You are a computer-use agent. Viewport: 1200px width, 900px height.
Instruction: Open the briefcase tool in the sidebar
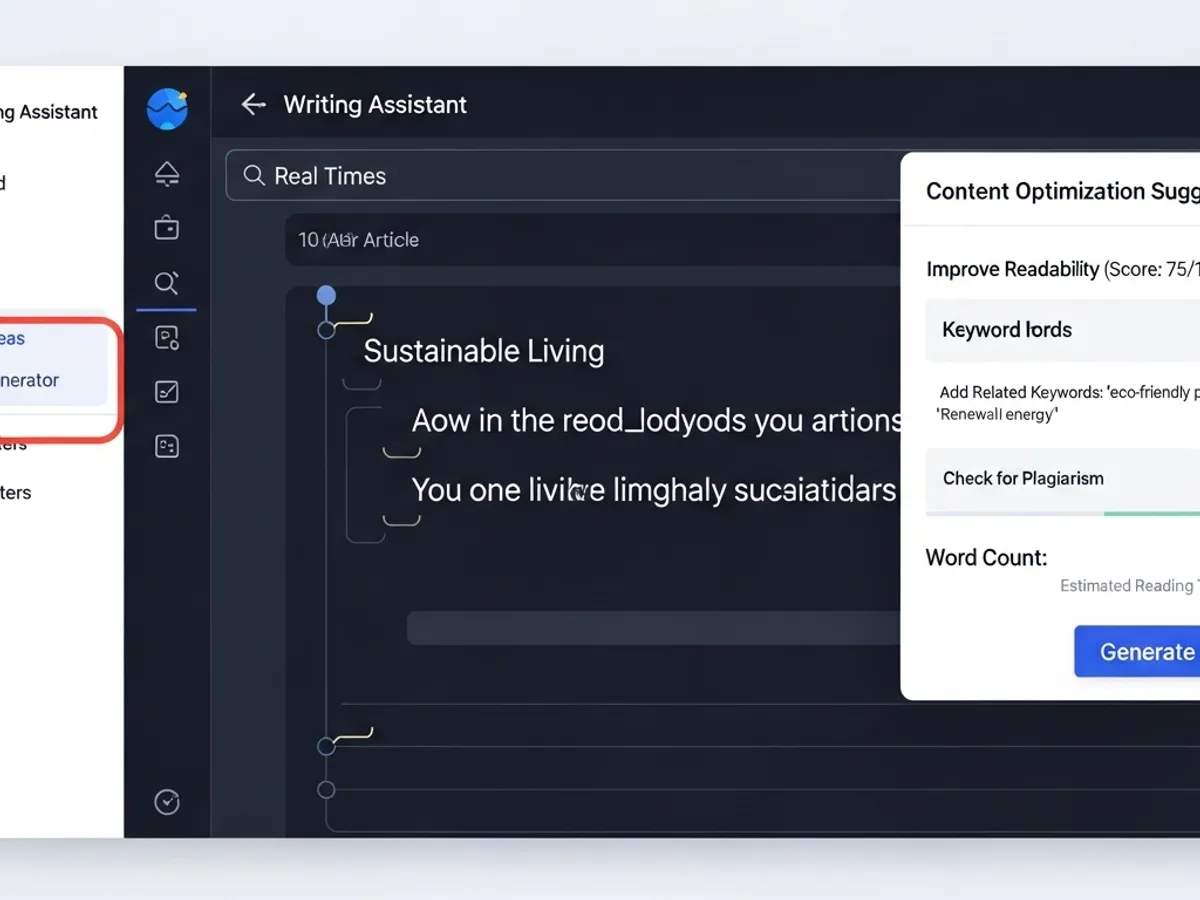pos(167,227)
